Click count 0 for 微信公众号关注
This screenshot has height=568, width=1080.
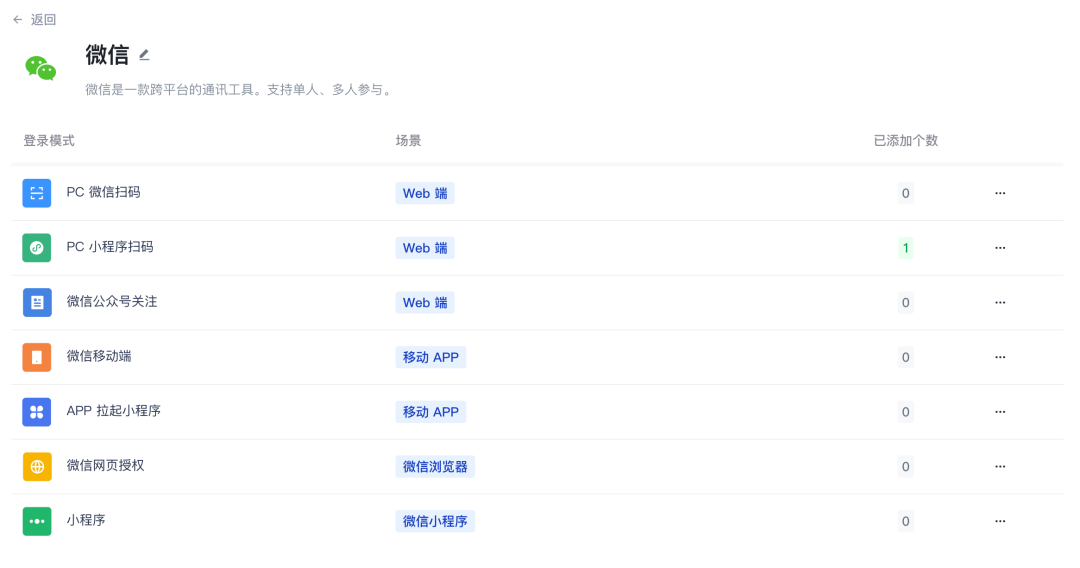pyautogui.click(x=906, y=302)
